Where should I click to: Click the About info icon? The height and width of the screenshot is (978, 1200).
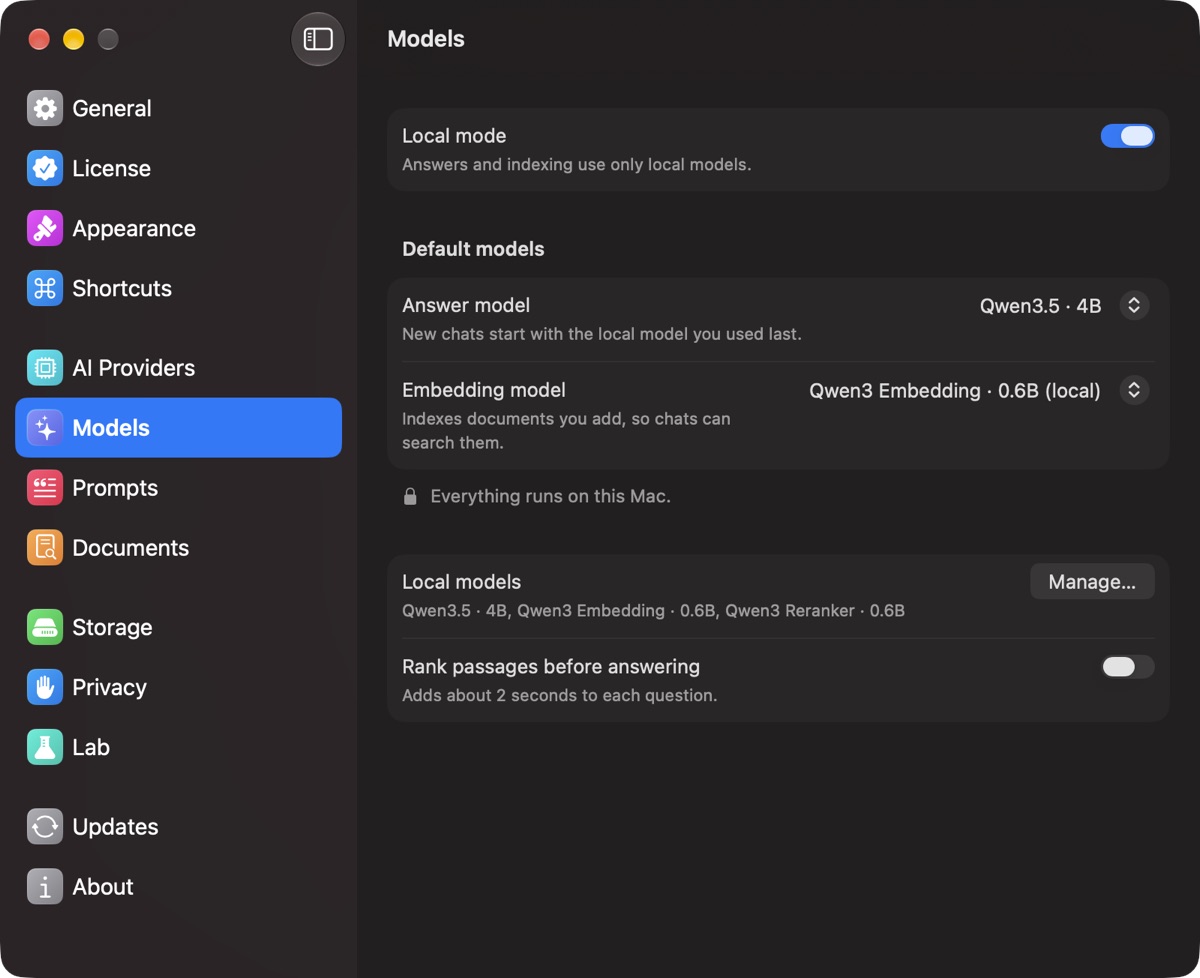click(45, 887)
